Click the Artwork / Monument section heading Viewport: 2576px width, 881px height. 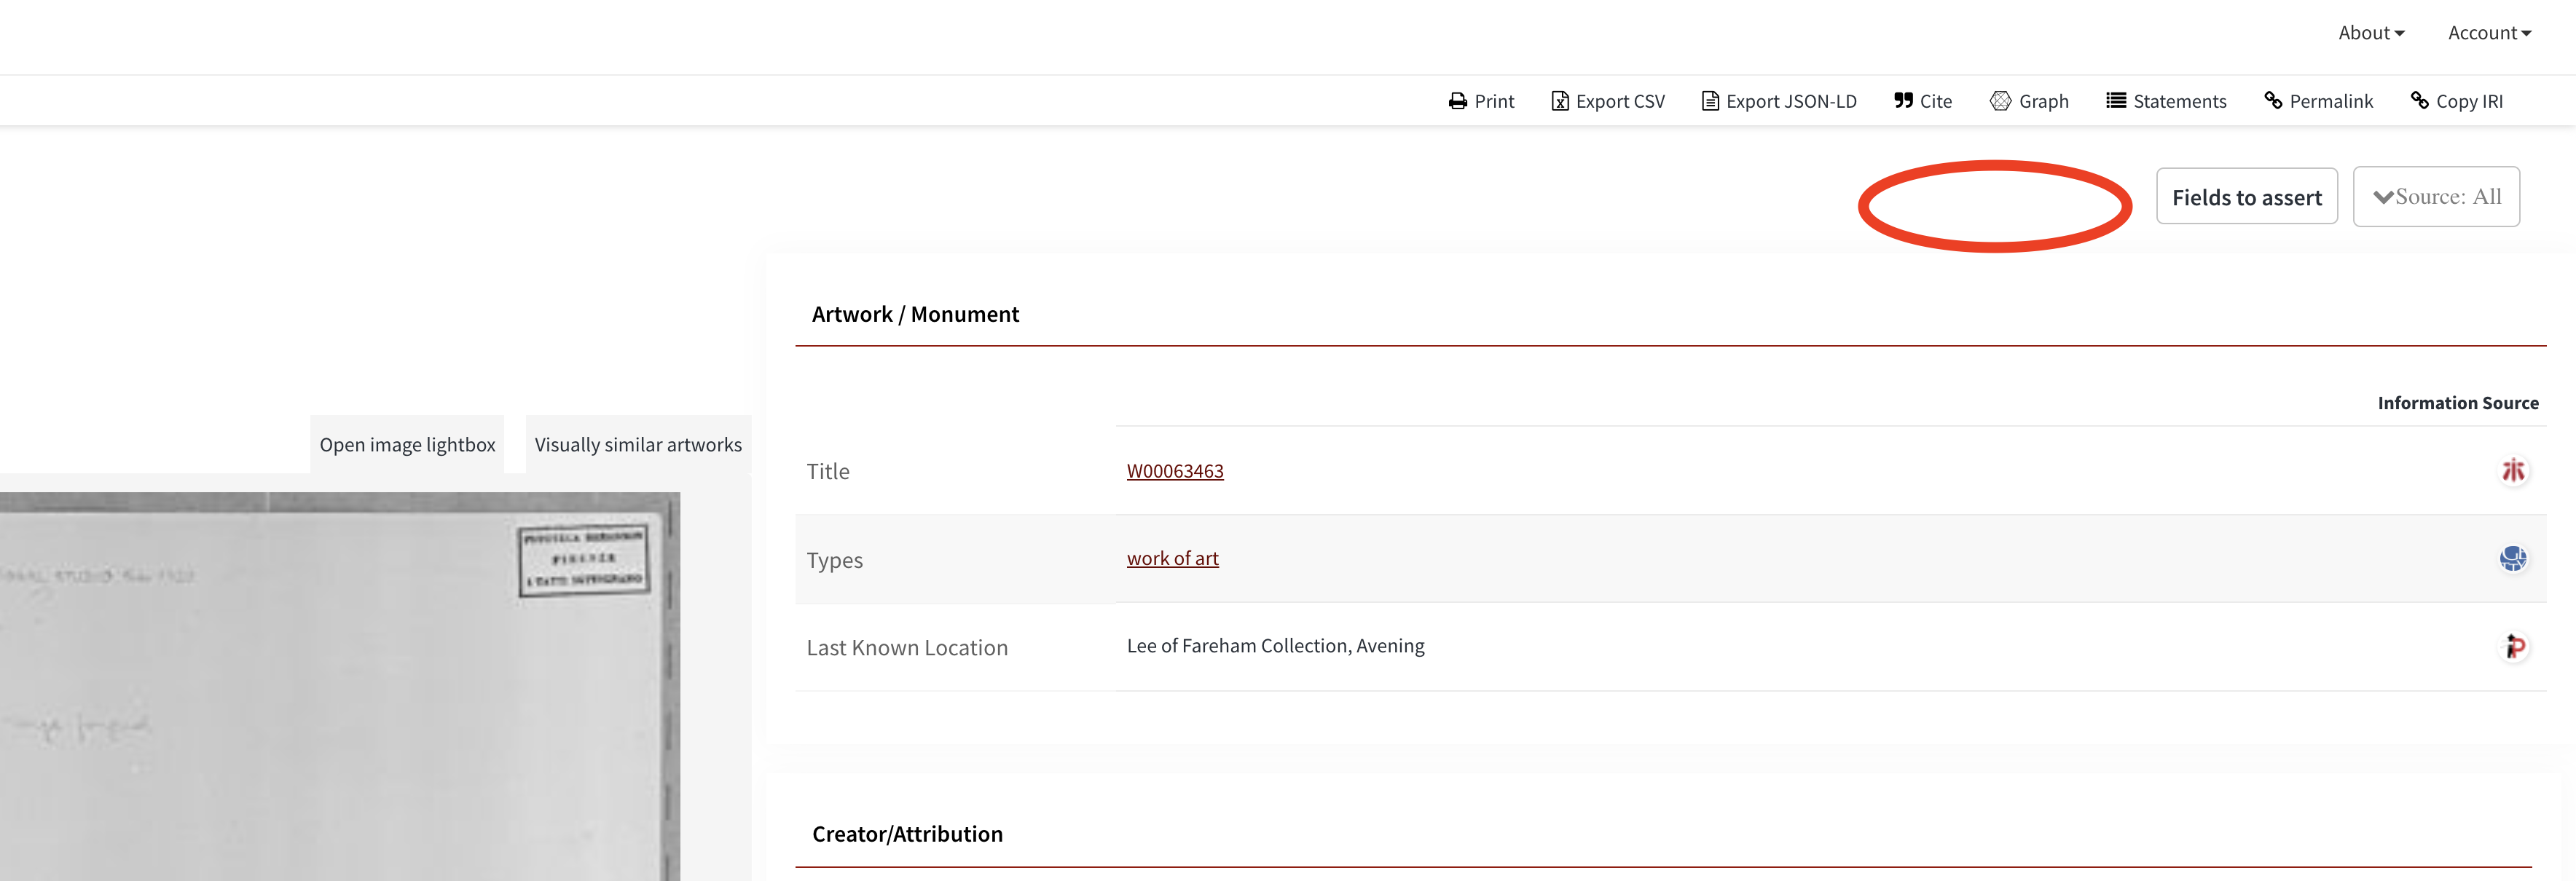915,315
